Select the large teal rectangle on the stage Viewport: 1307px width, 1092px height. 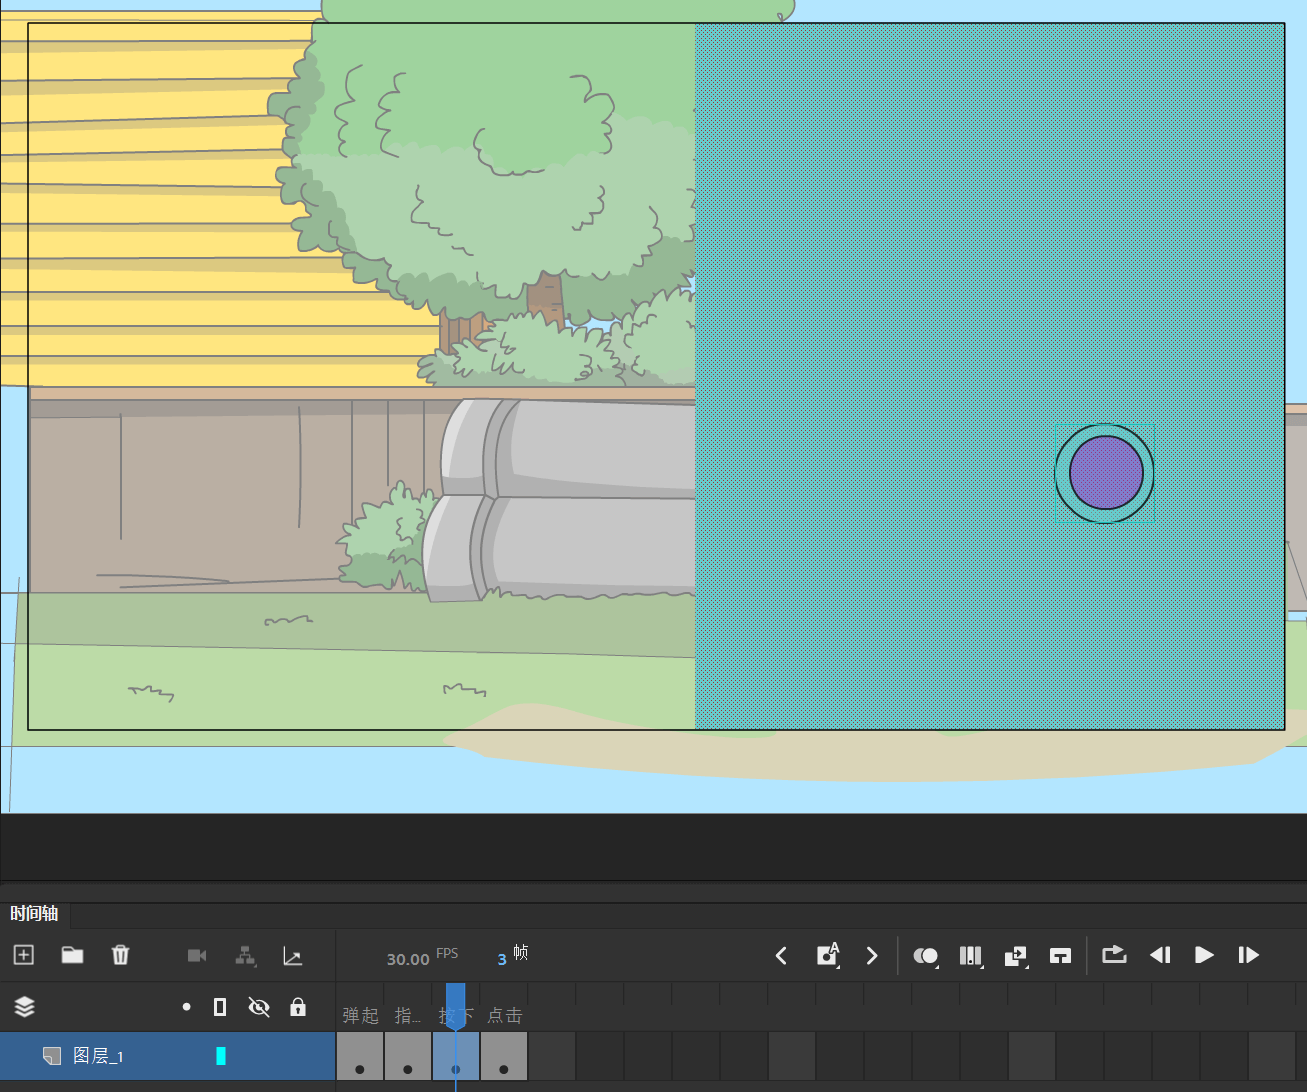click(x=990, y=377)
